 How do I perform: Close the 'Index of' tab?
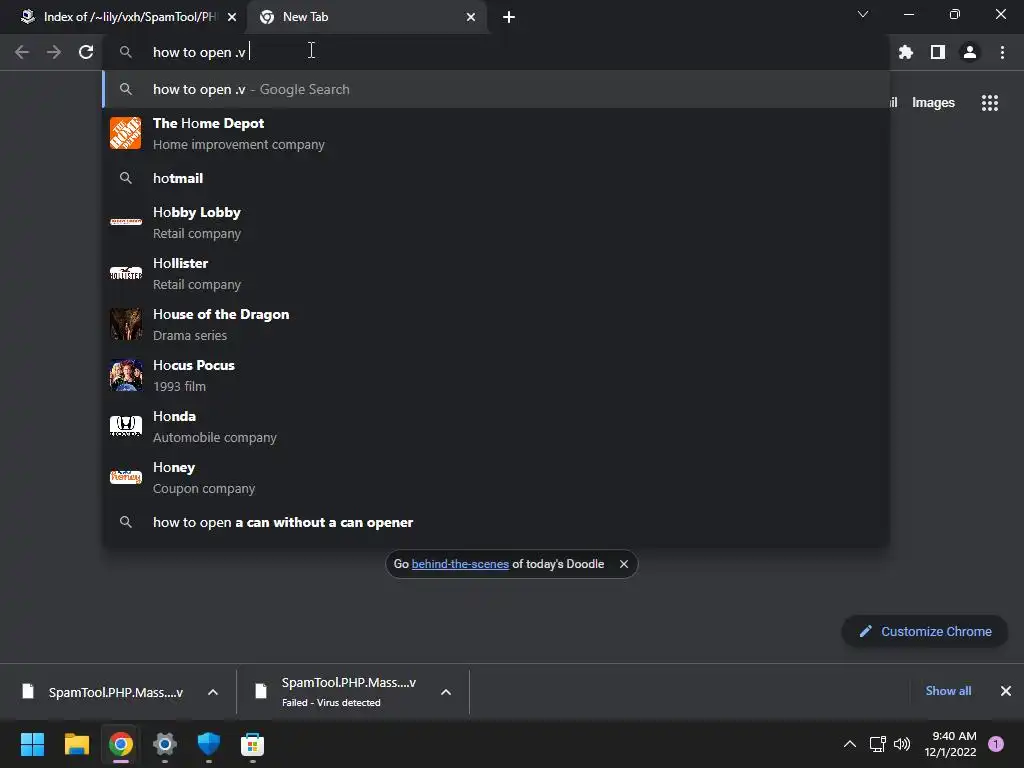(x=232, y=17)
